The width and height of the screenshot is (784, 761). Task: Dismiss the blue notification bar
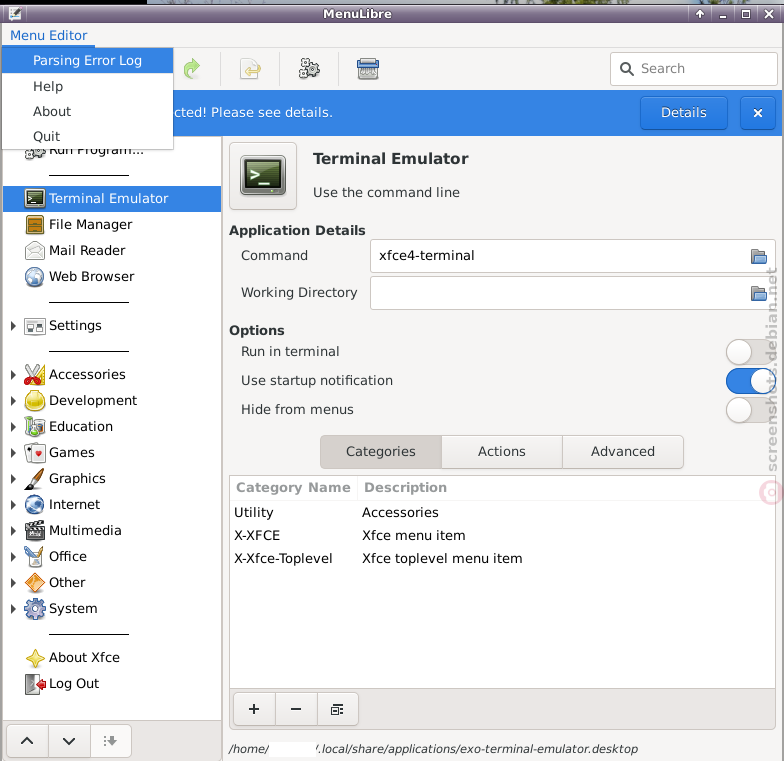[758, 112]
